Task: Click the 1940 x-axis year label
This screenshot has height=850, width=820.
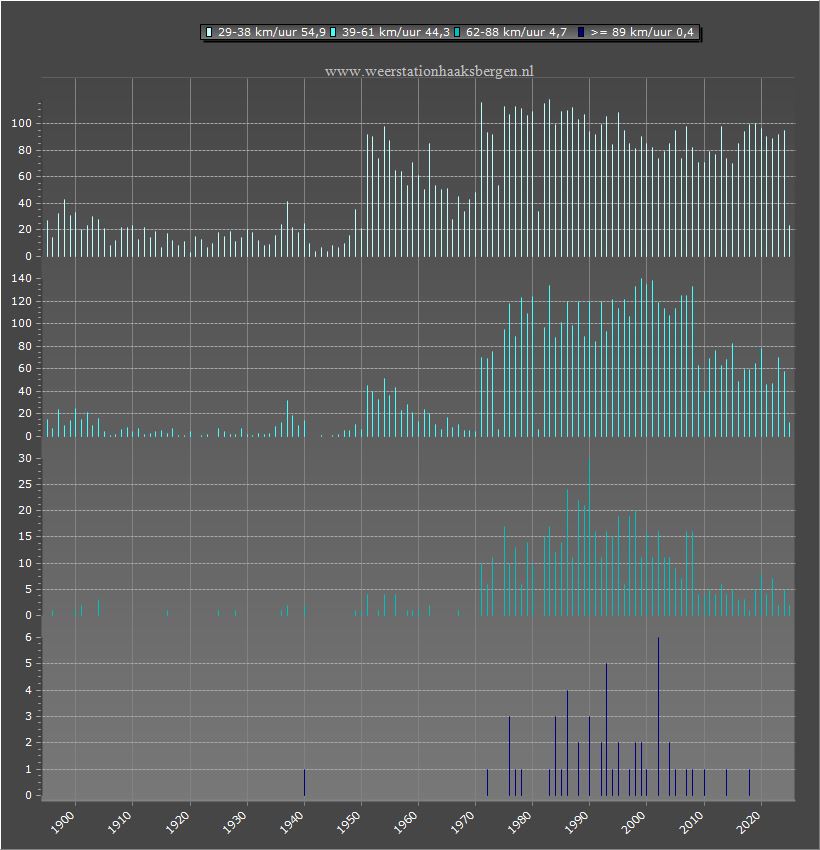Action: (x=293, y=822)
